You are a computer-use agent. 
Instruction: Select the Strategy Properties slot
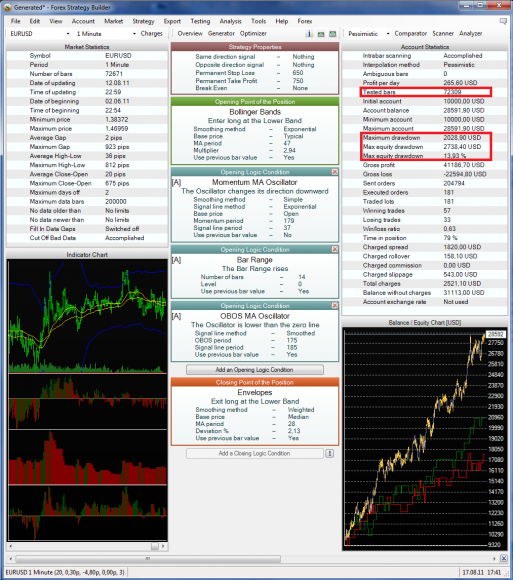coord(255,69)
